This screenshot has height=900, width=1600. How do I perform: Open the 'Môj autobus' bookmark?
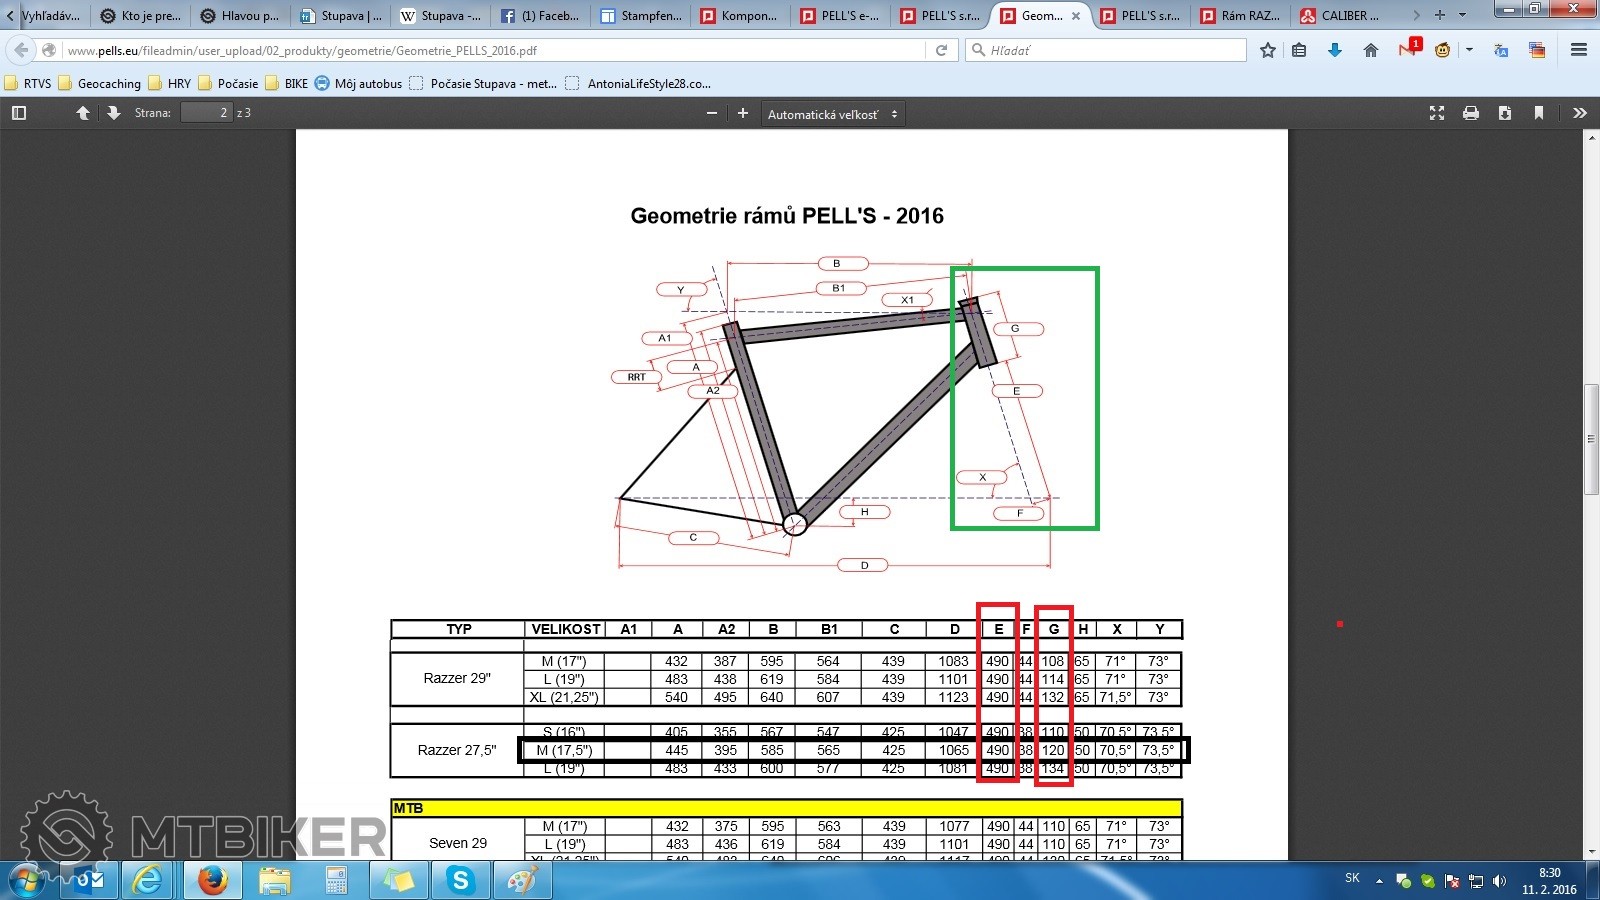[x=358, y=84]
